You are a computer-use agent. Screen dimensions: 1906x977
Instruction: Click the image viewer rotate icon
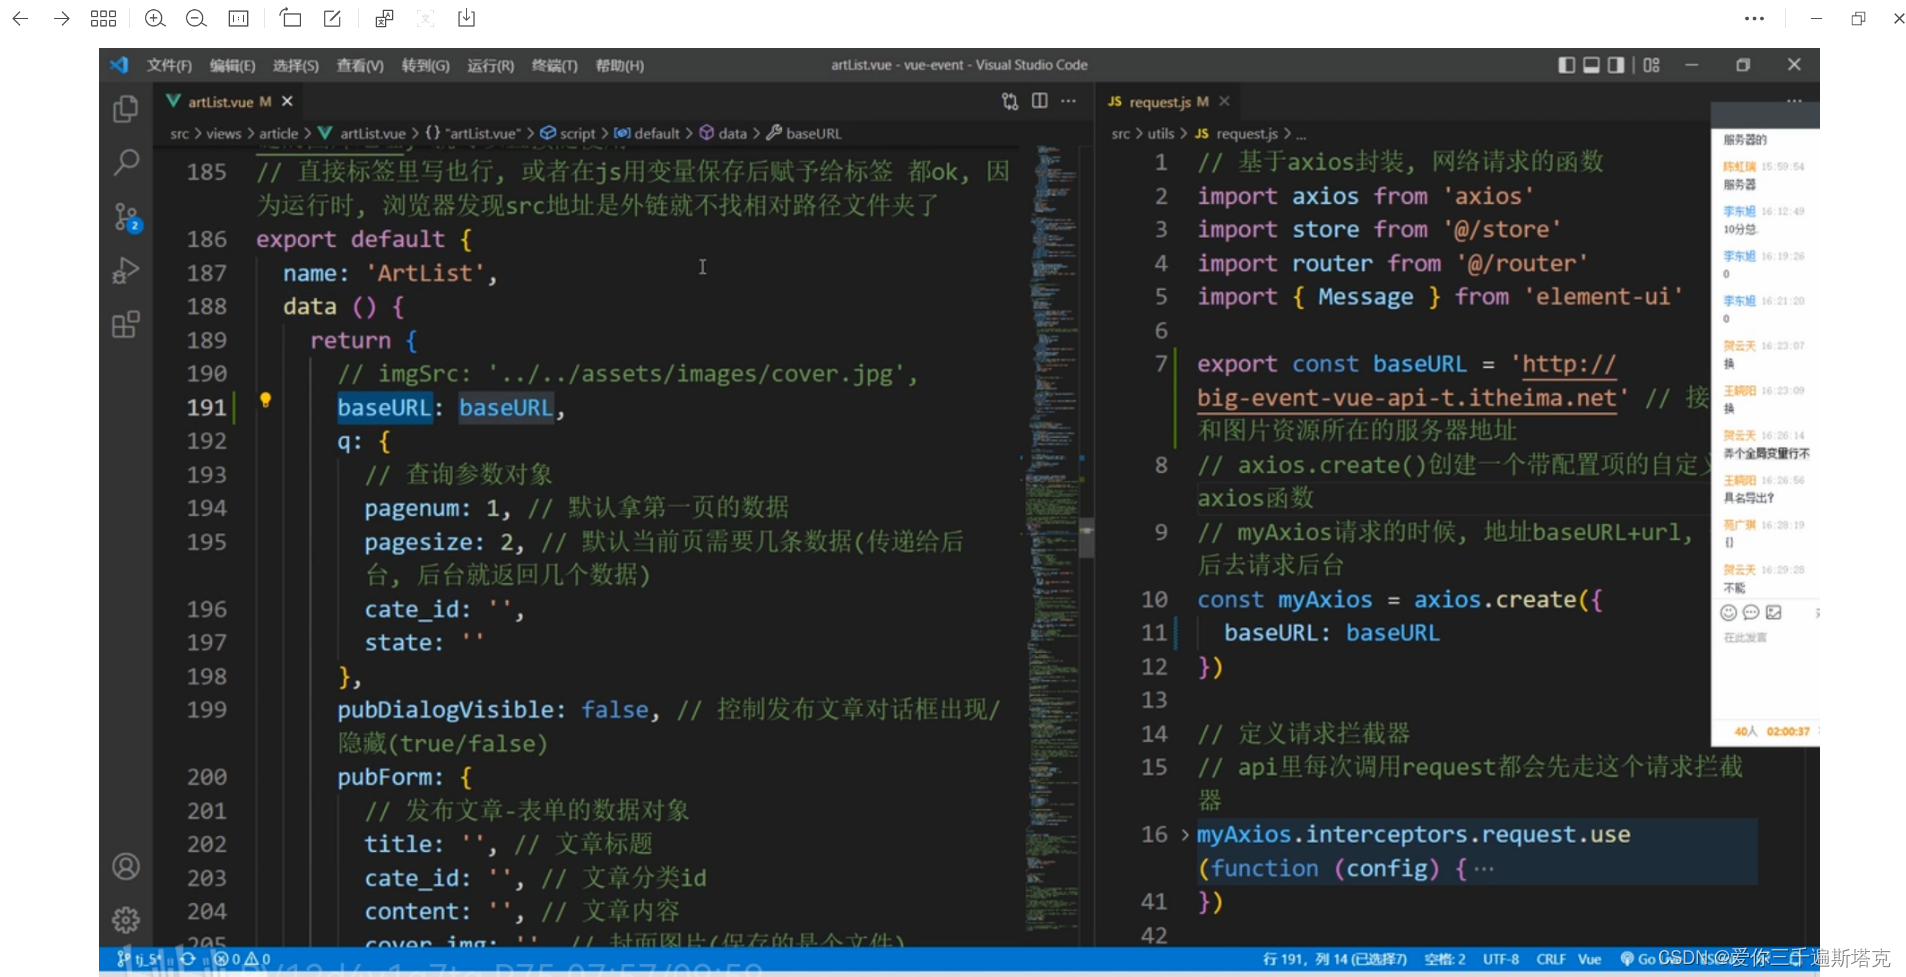pyautogui.click(x=290, y=18)
